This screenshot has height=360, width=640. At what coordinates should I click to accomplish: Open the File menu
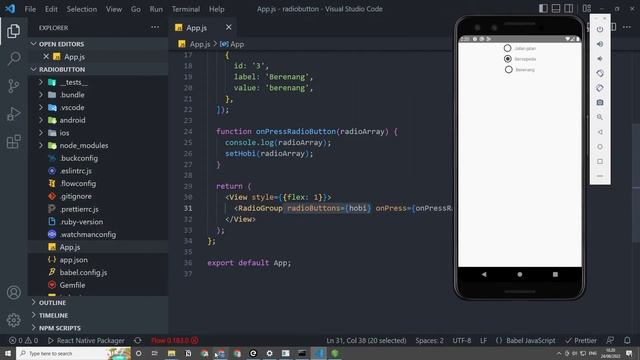(x=30, y=9)
